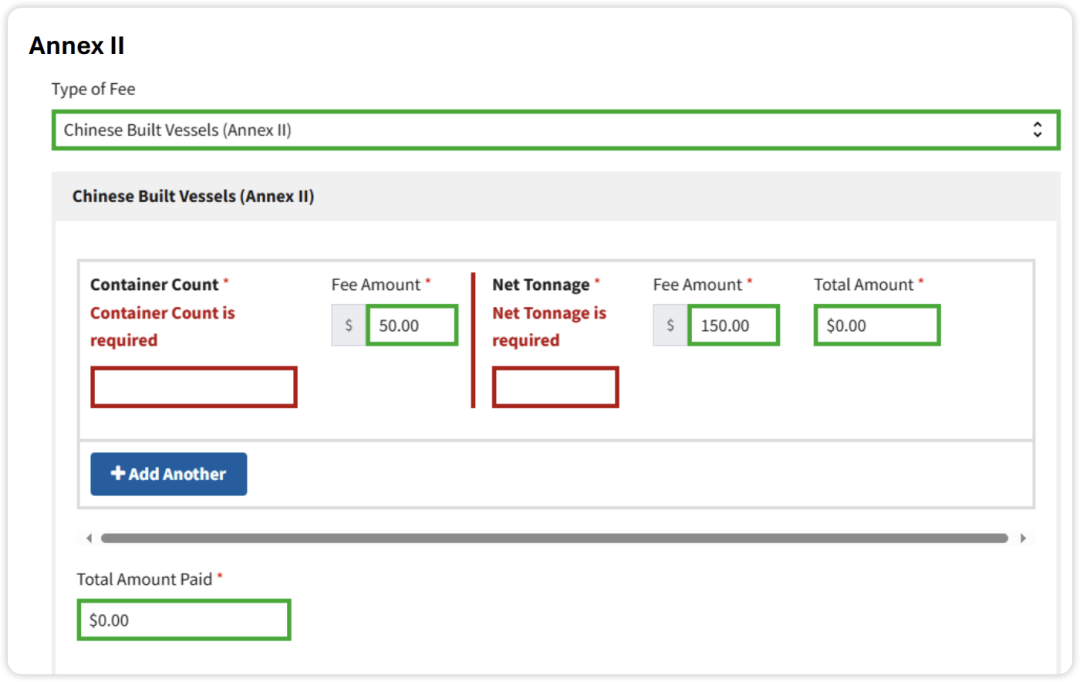
Task: Click the horizontal scrollbar right arrow
Action: tap(1022, 538)
